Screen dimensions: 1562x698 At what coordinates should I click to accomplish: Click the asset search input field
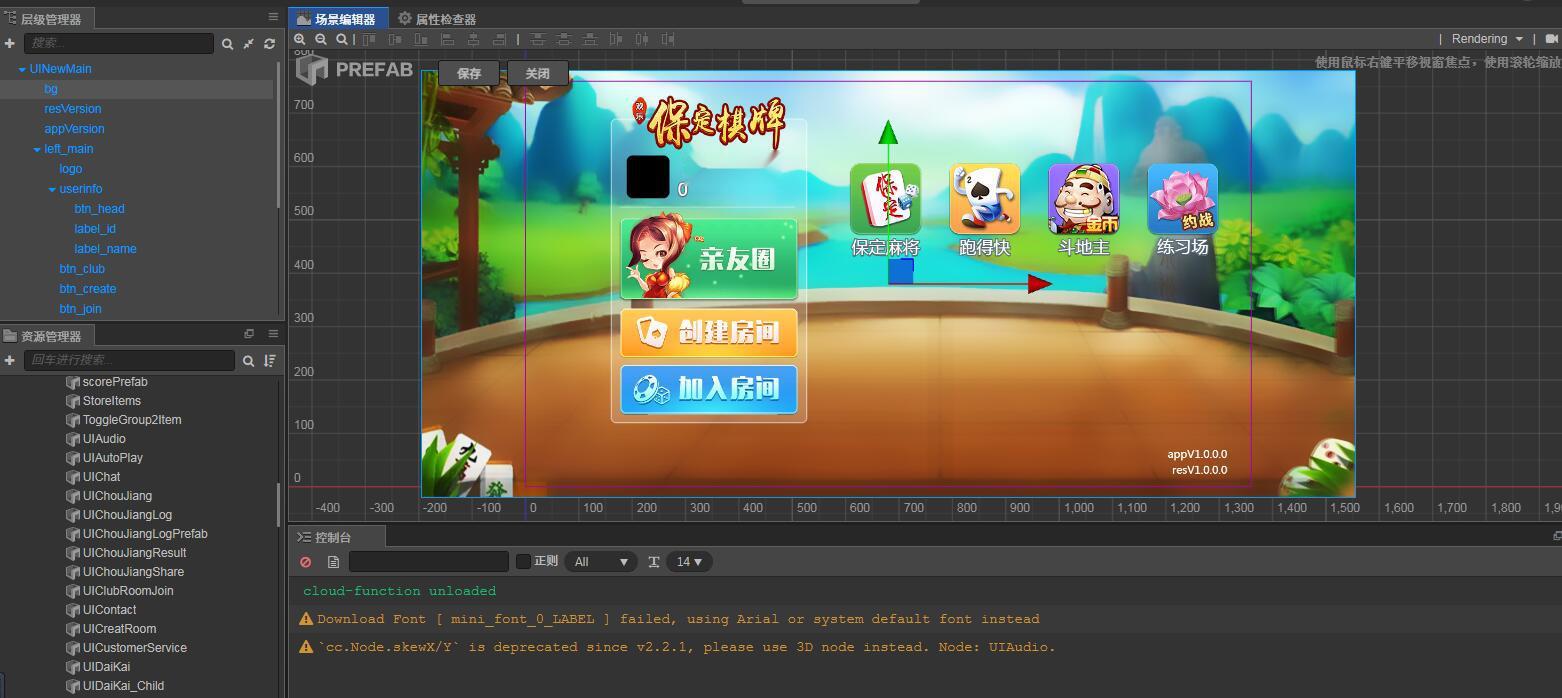128,360
